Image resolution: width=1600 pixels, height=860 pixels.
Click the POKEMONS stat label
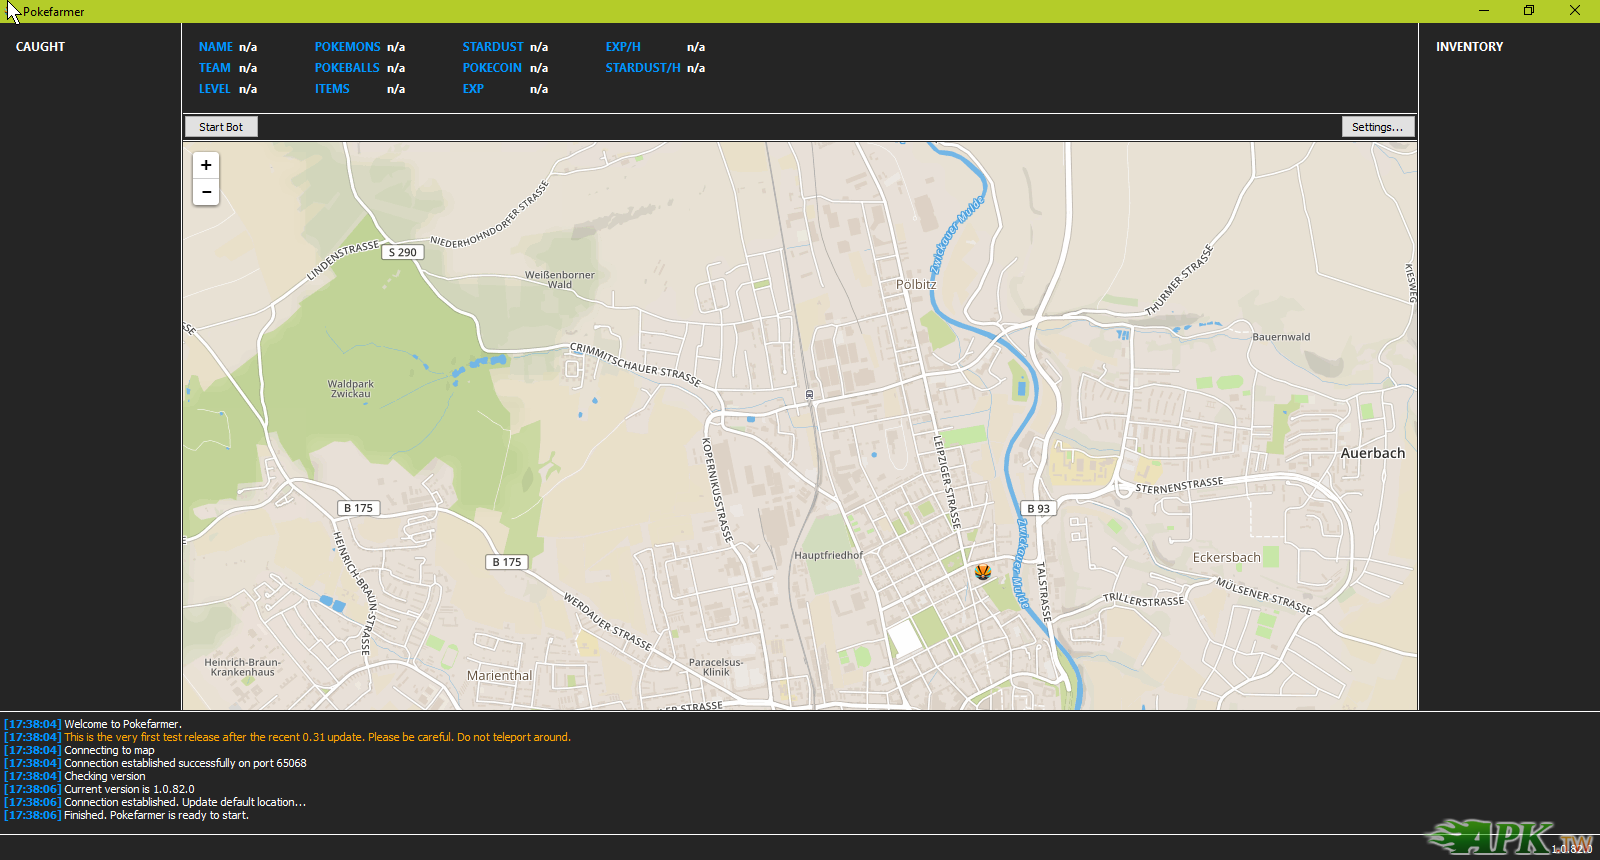347,47
